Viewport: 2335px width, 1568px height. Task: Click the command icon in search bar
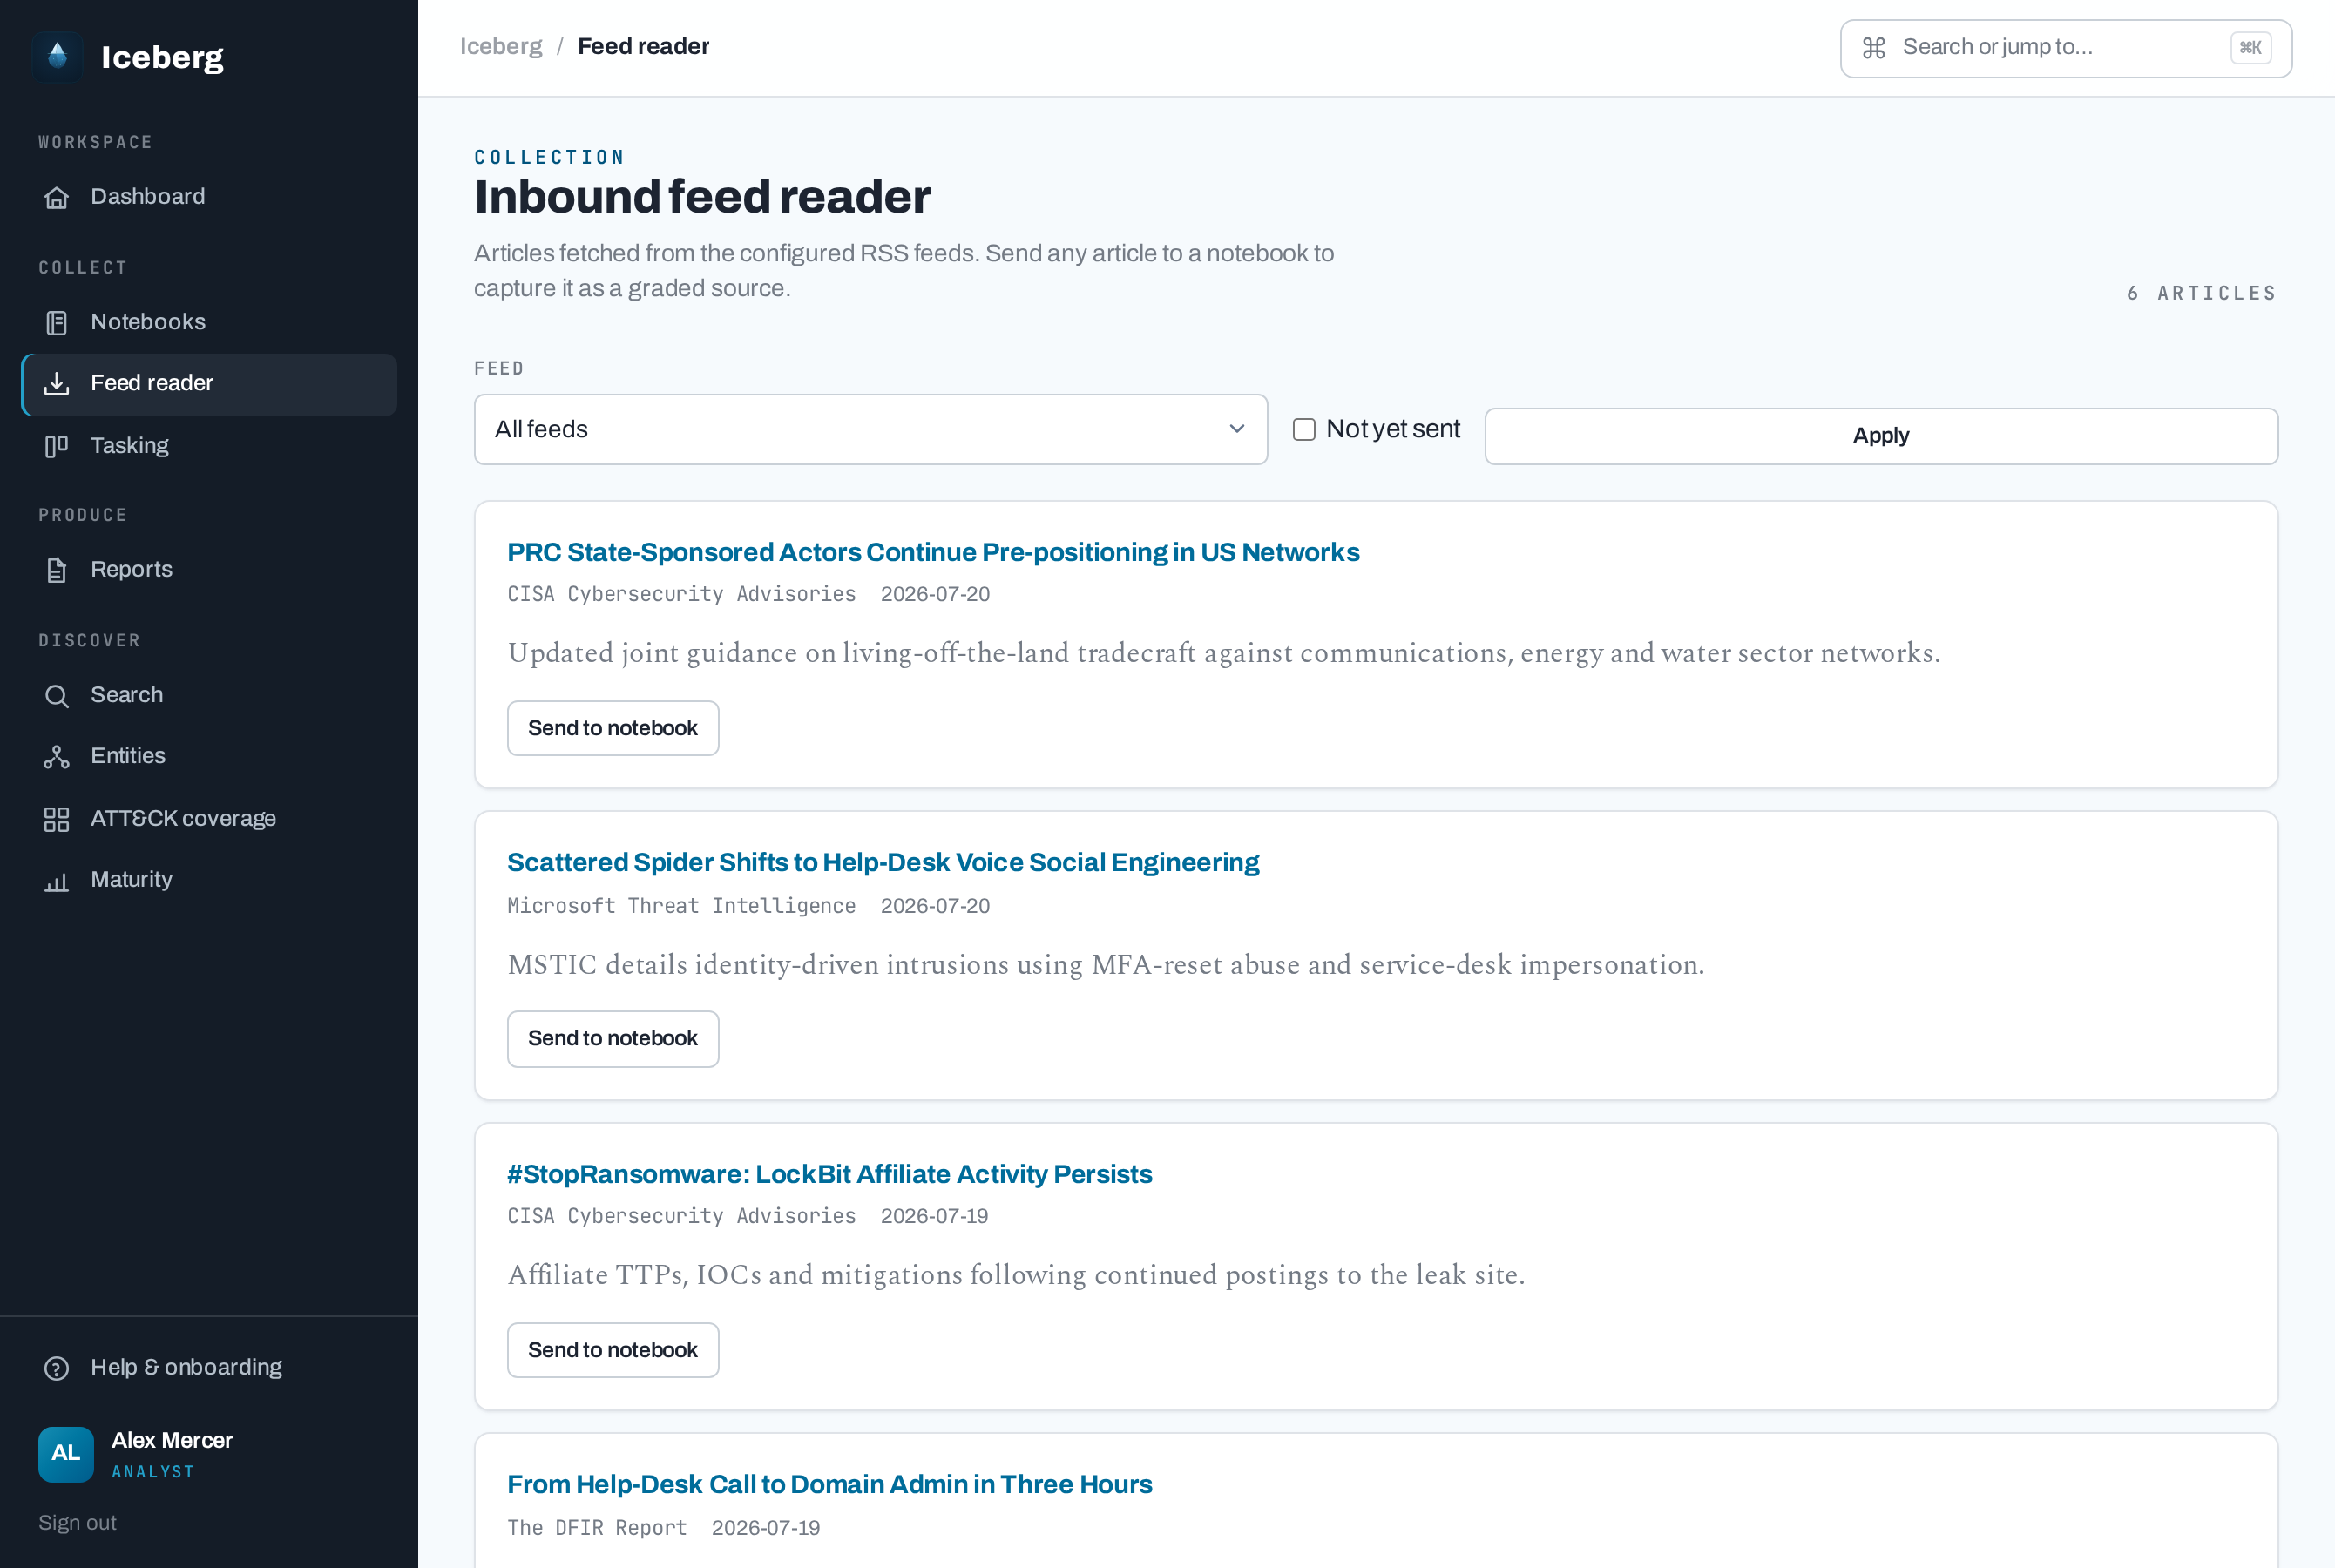1874,48
